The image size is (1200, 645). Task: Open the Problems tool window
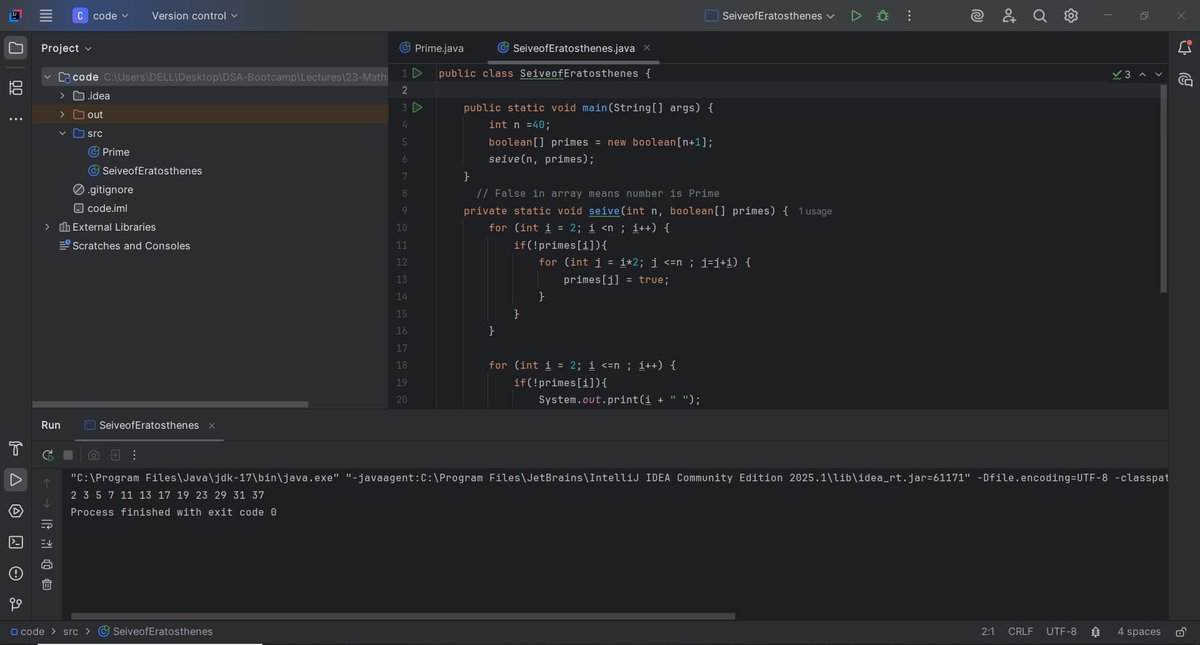(x=16, y=573)
